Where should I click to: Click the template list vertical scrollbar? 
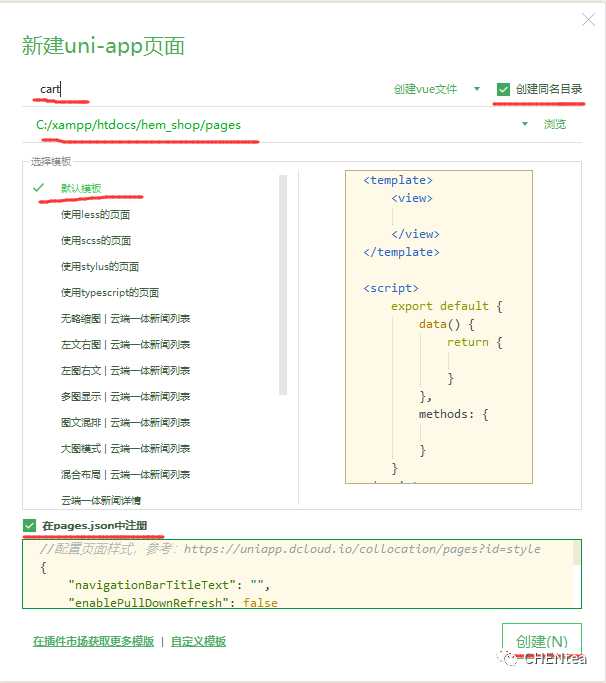pyautogui.click(x=283, y=285)
